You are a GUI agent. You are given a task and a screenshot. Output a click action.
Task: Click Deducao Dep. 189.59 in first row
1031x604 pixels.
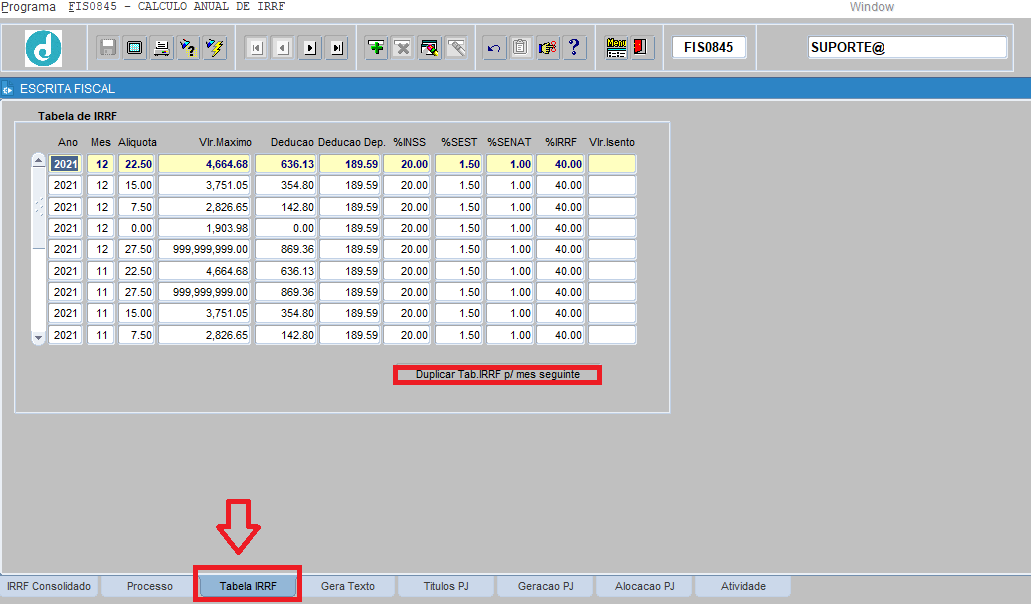350,164
